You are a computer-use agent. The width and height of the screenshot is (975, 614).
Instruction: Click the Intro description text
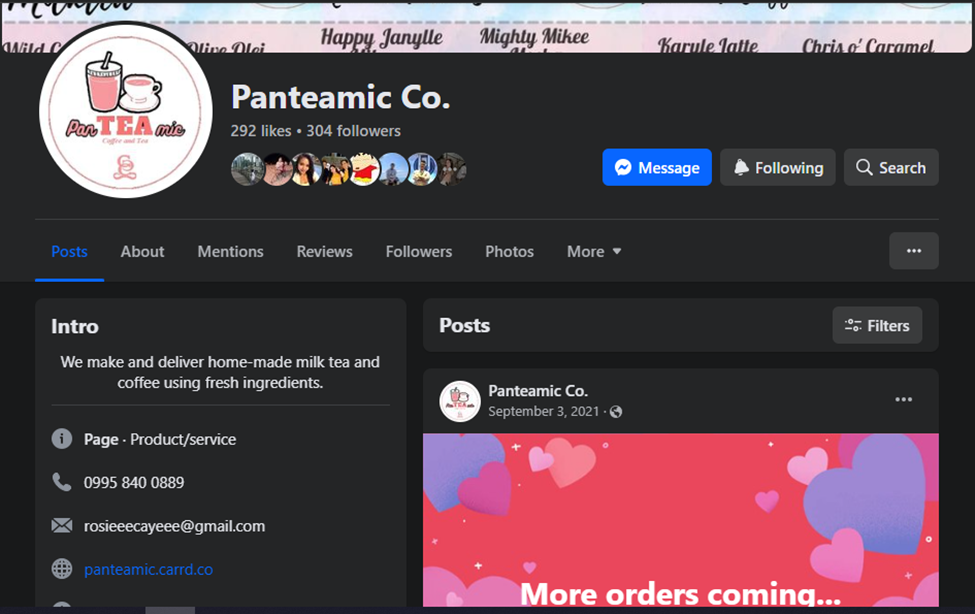(x=220, y=372)
